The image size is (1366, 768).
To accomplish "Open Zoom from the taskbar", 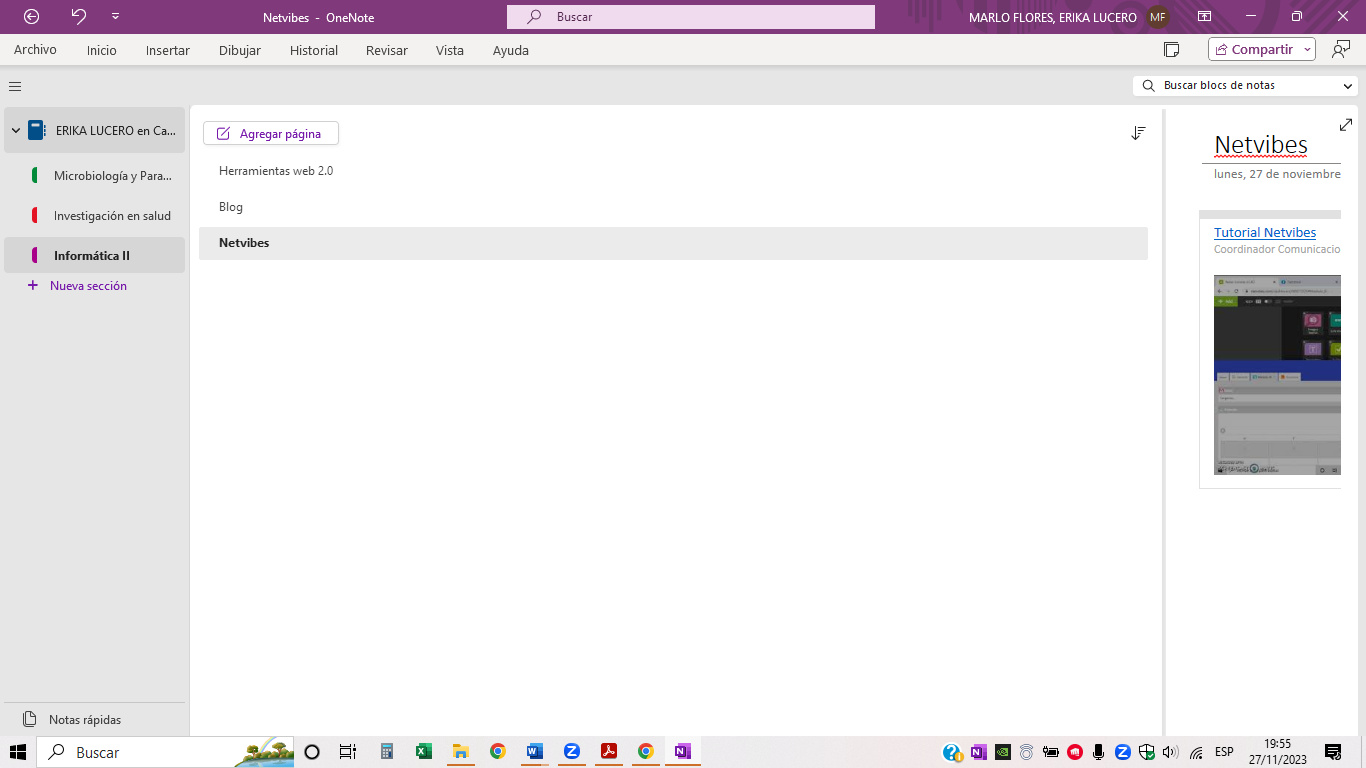I will click(x=571, y=752).
